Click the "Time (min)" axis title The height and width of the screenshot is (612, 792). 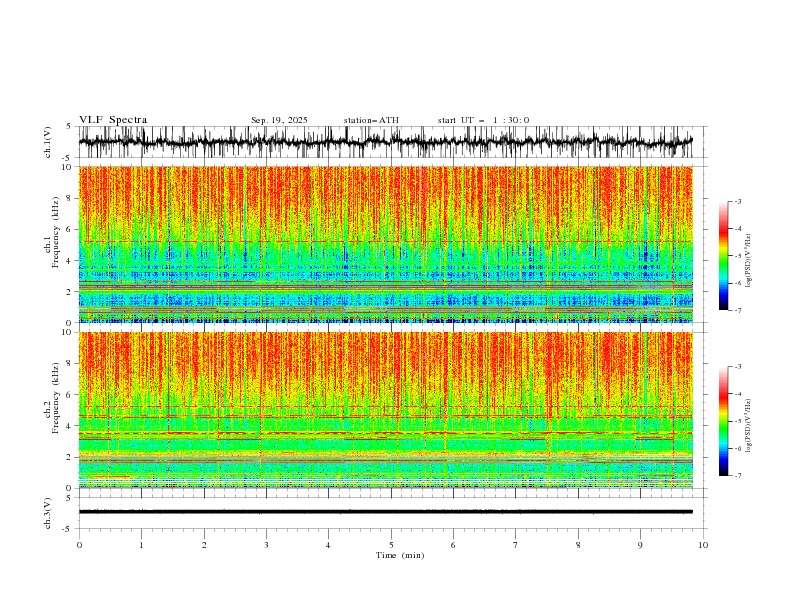tap(400, 555)
